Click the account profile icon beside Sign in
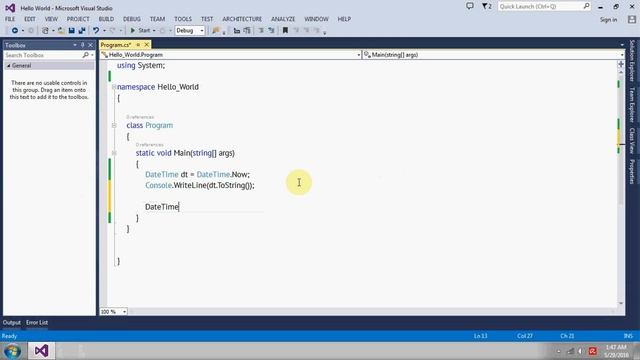This screenshot has height=360, width=640. tap(632, 19)
